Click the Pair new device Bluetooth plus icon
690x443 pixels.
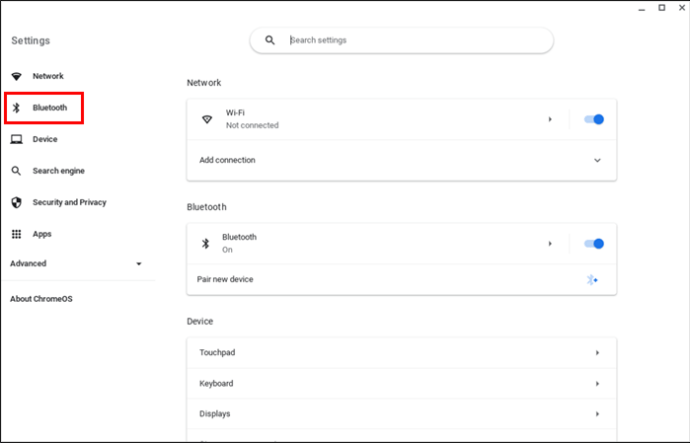point(592,280)
